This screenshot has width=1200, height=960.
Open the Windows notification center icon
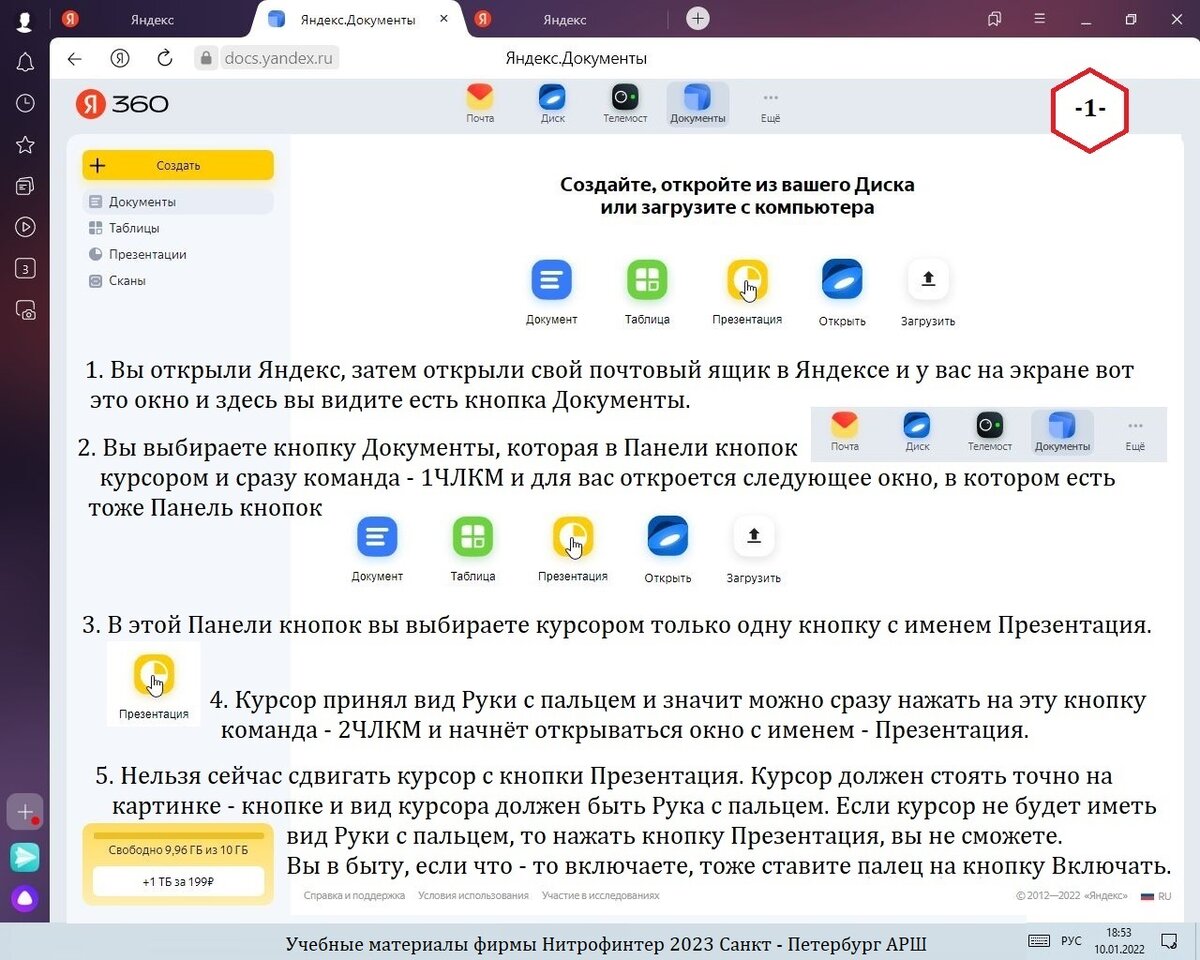tap(1168, 940)
